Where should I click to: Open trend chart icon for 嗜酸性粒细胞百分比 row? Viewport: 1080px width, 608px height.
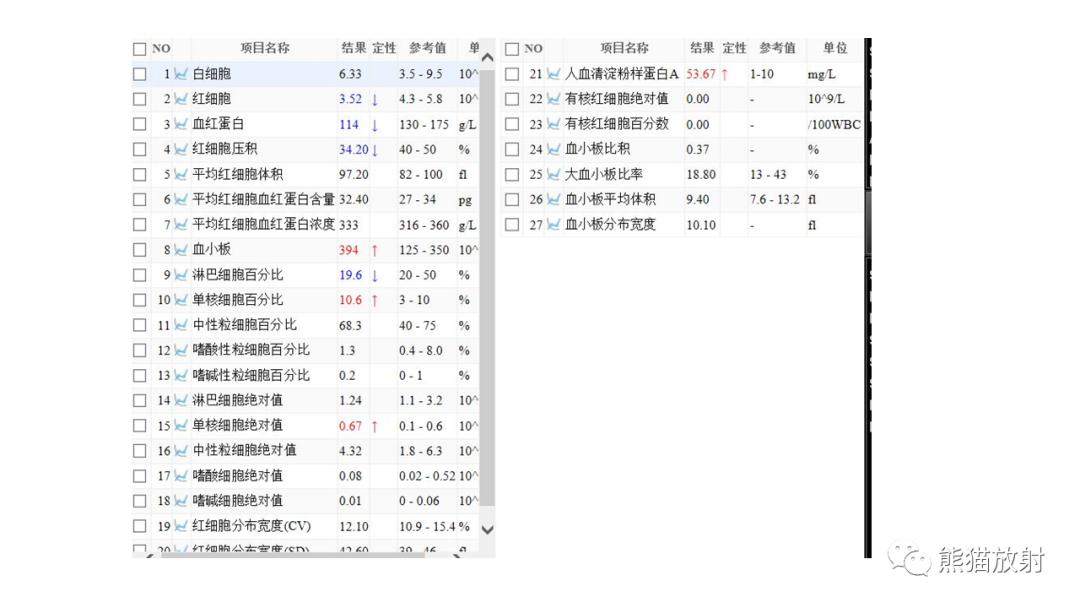pos(180,350)
